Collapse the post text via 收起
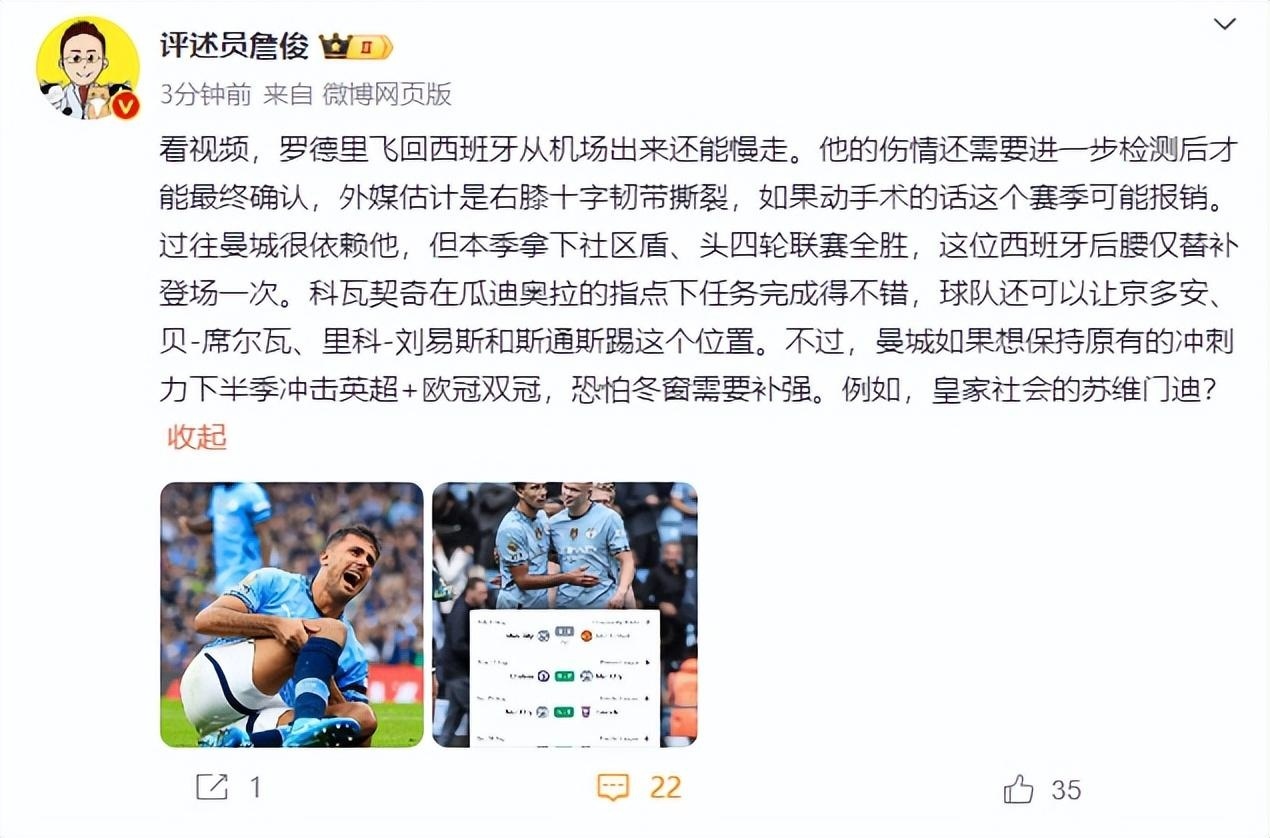 pos(197,437)
